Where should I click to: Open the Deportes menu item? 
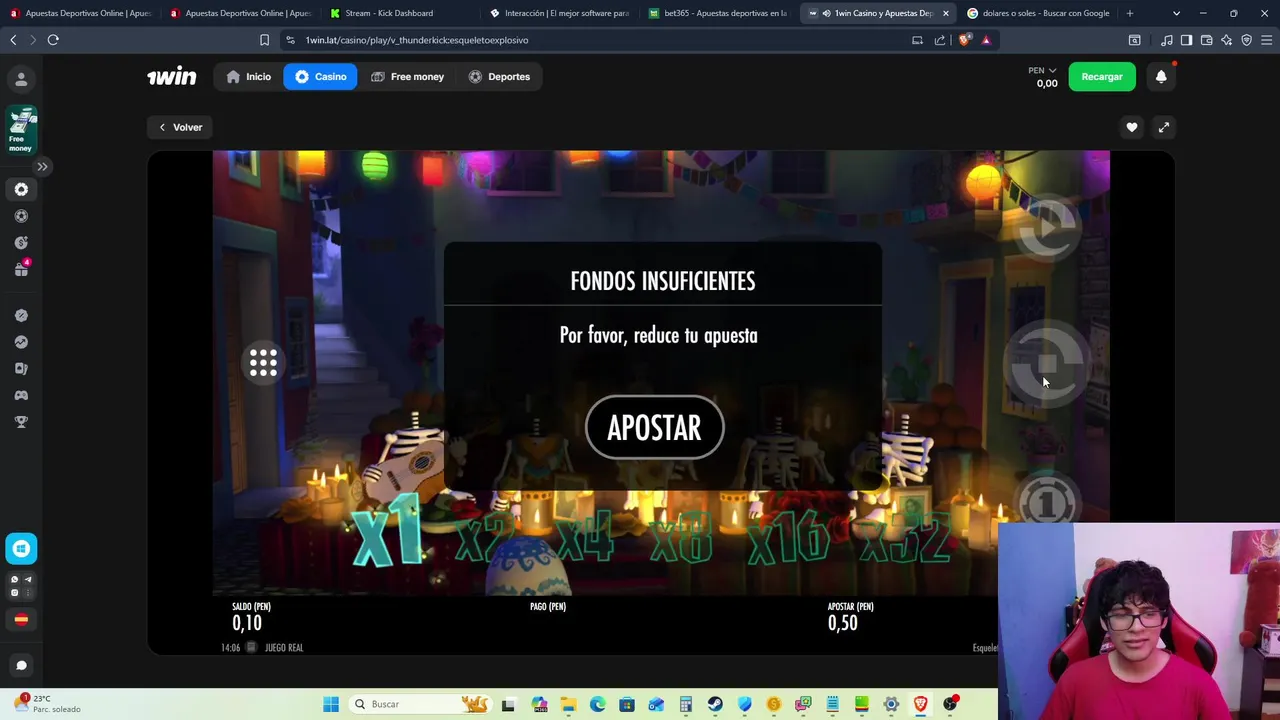pyautogui.click(x=500, y=77)
